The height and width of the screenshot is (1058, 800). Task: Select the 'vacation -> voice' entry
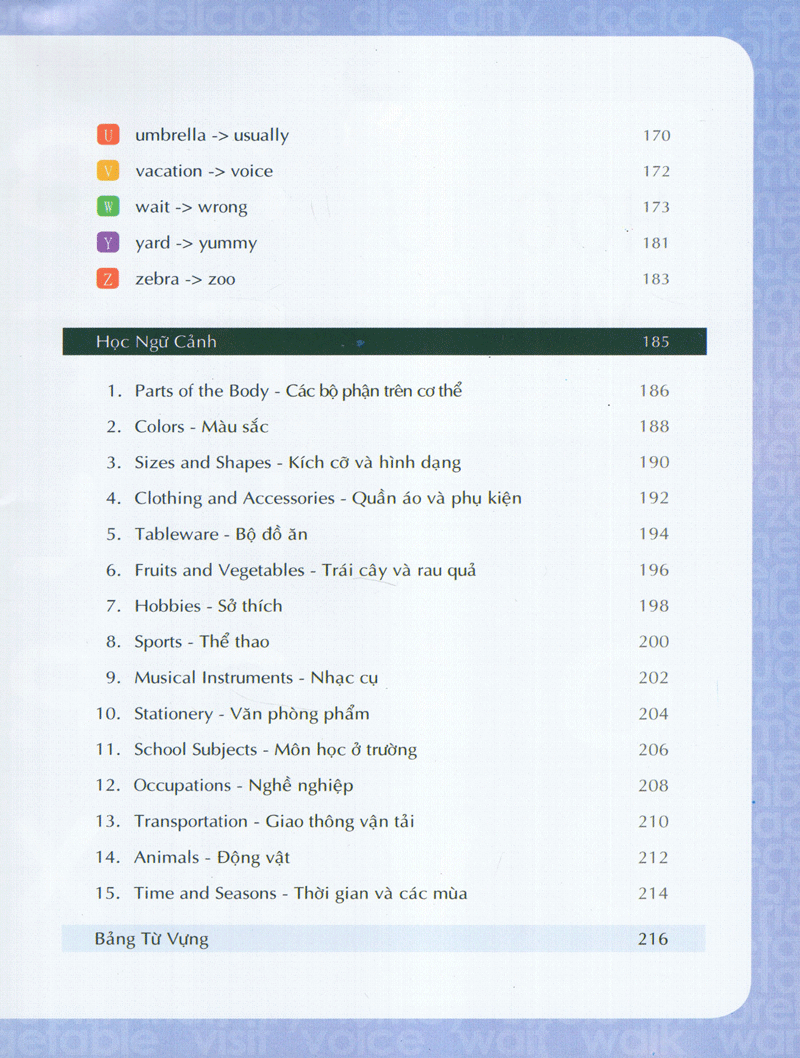point(204,171)
